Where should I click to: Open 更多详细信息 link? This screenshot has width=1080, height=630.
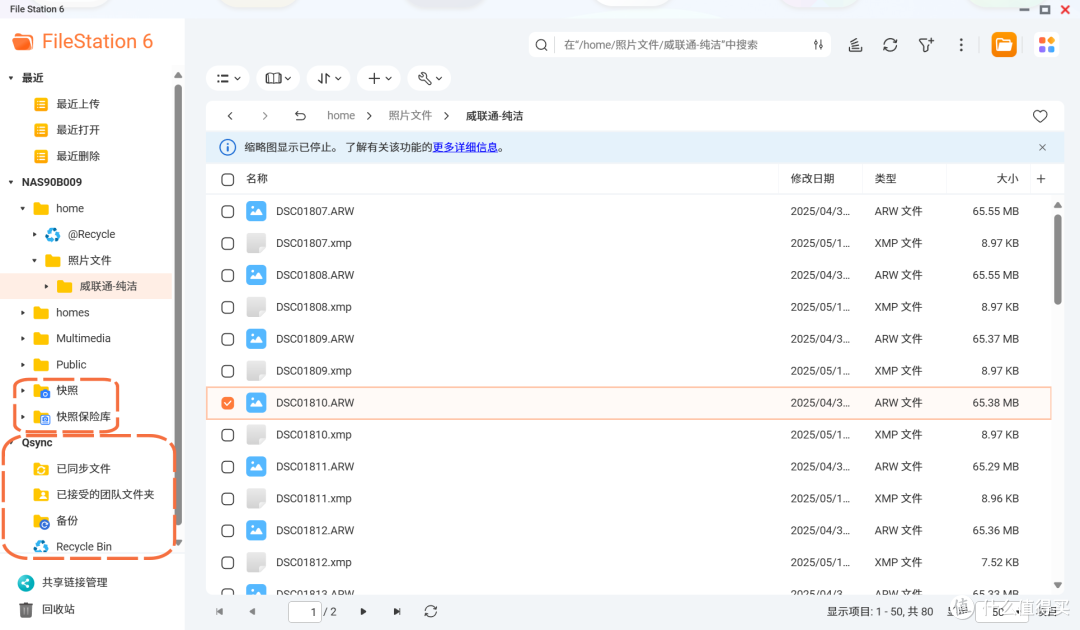465,147
